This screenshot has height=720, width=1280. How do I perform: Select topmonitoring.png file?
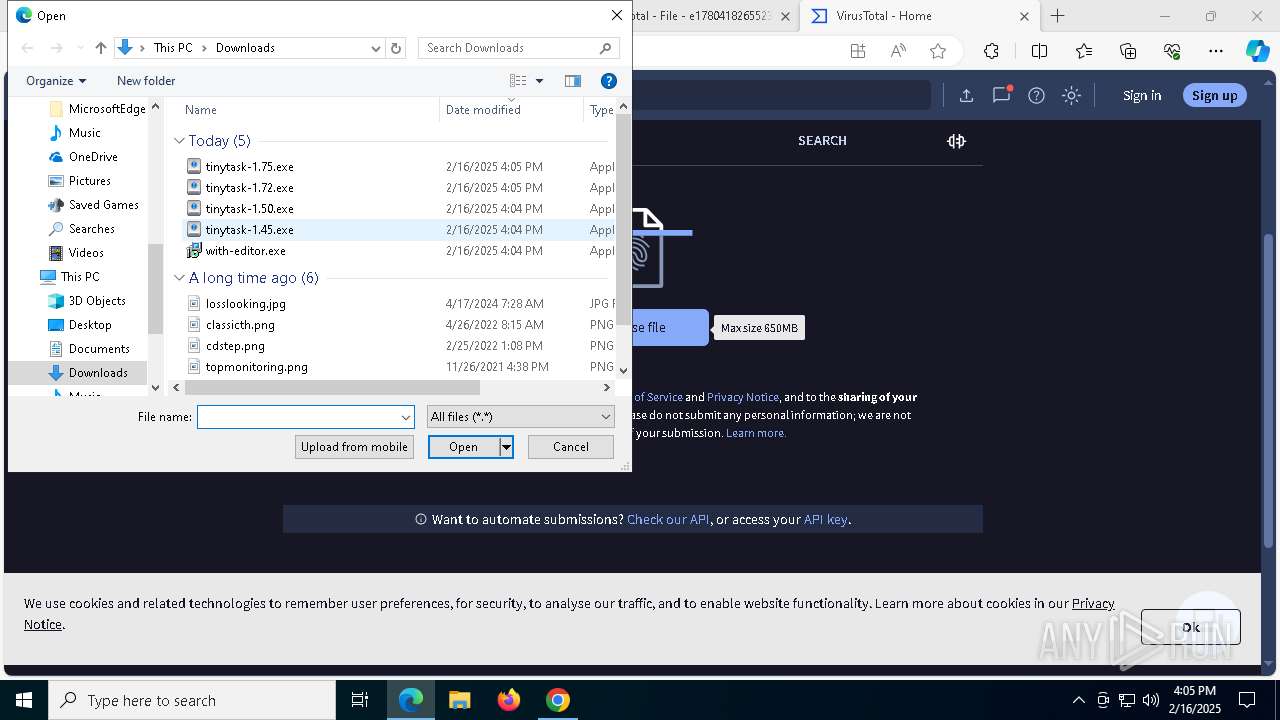click(256, 367)
